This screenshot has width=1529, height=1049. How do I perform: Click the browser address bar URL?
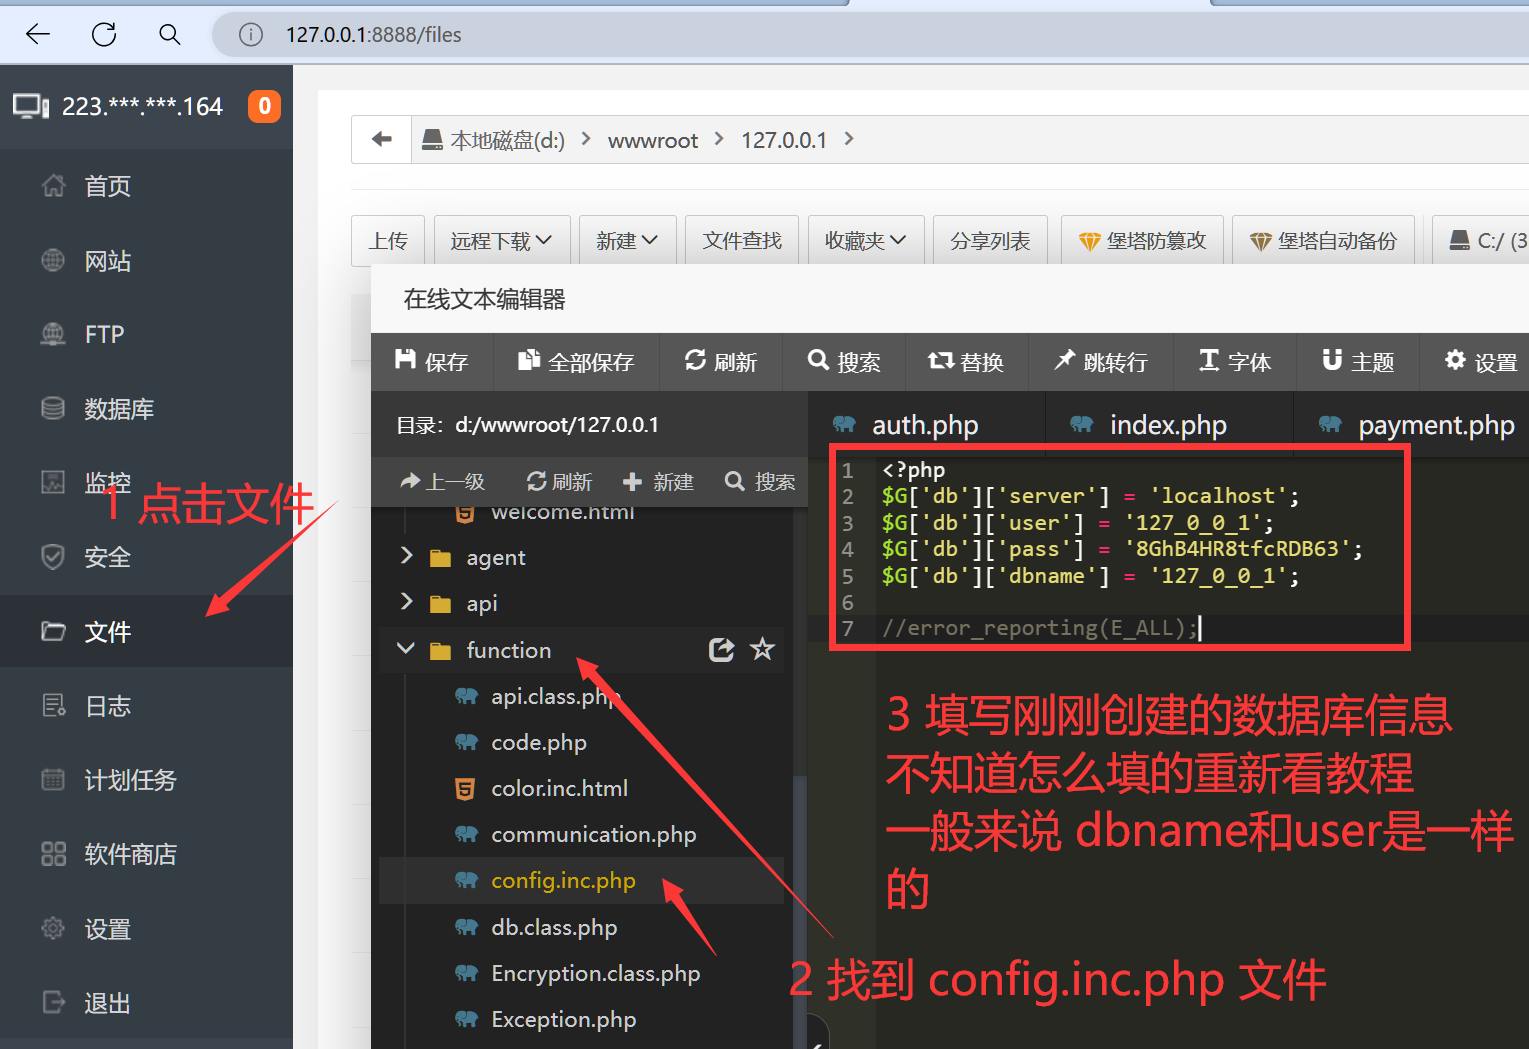pyautogui.click(x=373, y=35)
